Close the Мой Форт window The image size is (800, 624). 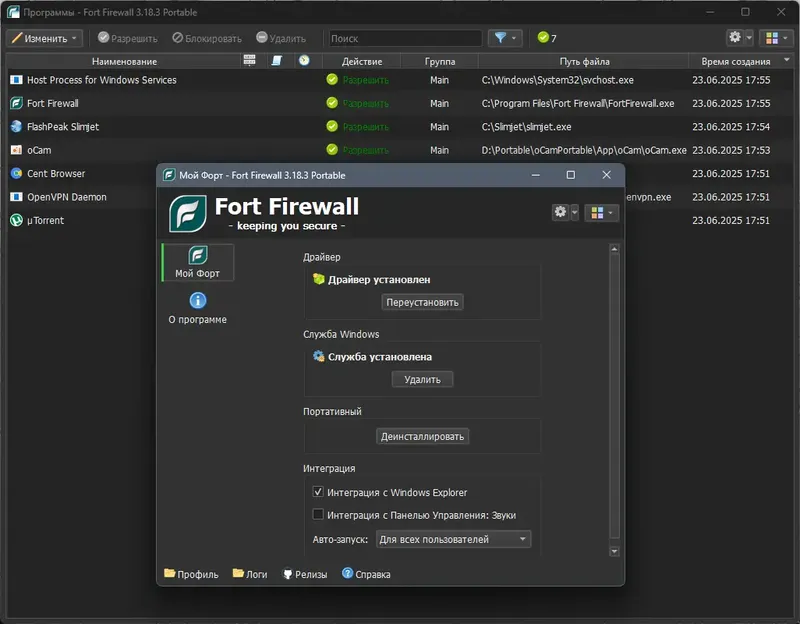tap(606, 175)
